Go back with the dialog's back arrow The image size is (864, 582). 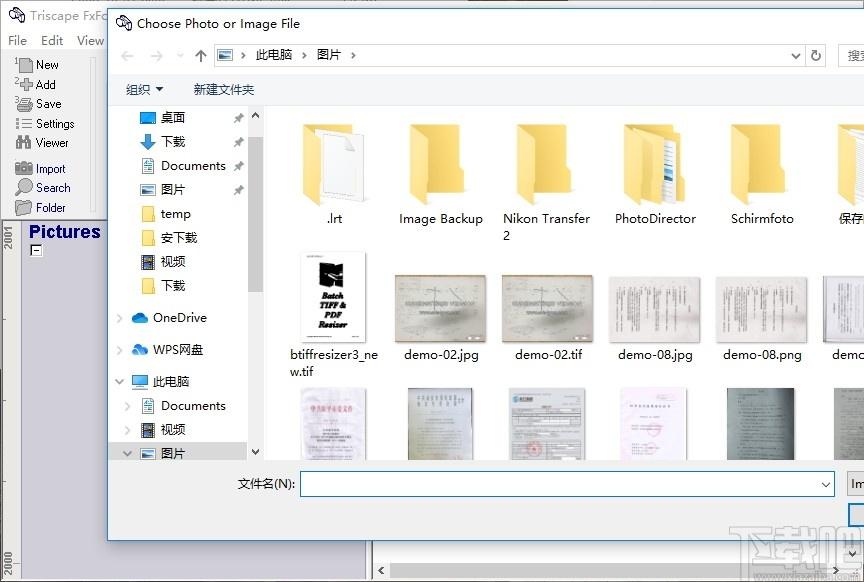pyautogui.click(x=127, y=56)
